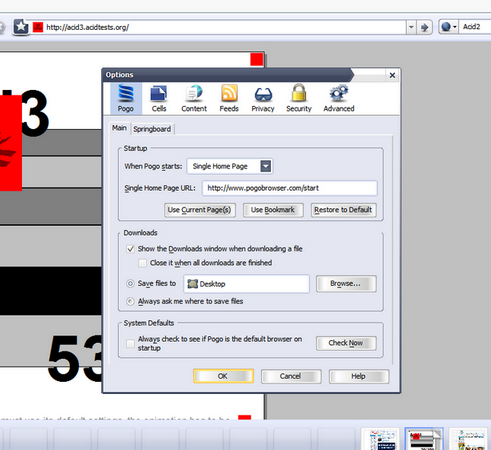Open the Cells options category
The height and width of the screenshot is (450, 491).
point(159,99)
